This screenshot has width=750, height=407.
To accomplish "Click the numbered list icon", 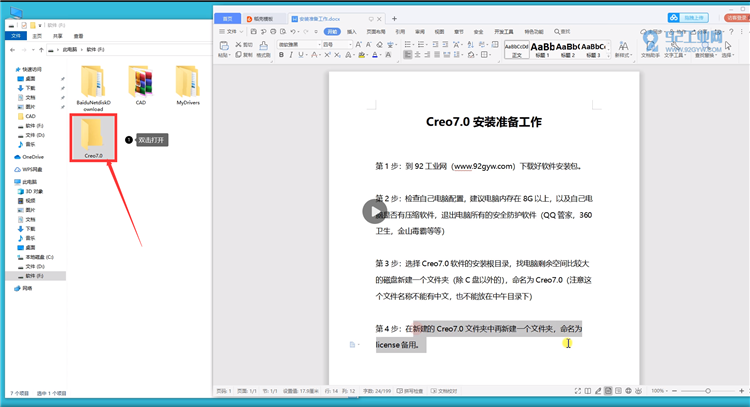I will click(421, 44).
